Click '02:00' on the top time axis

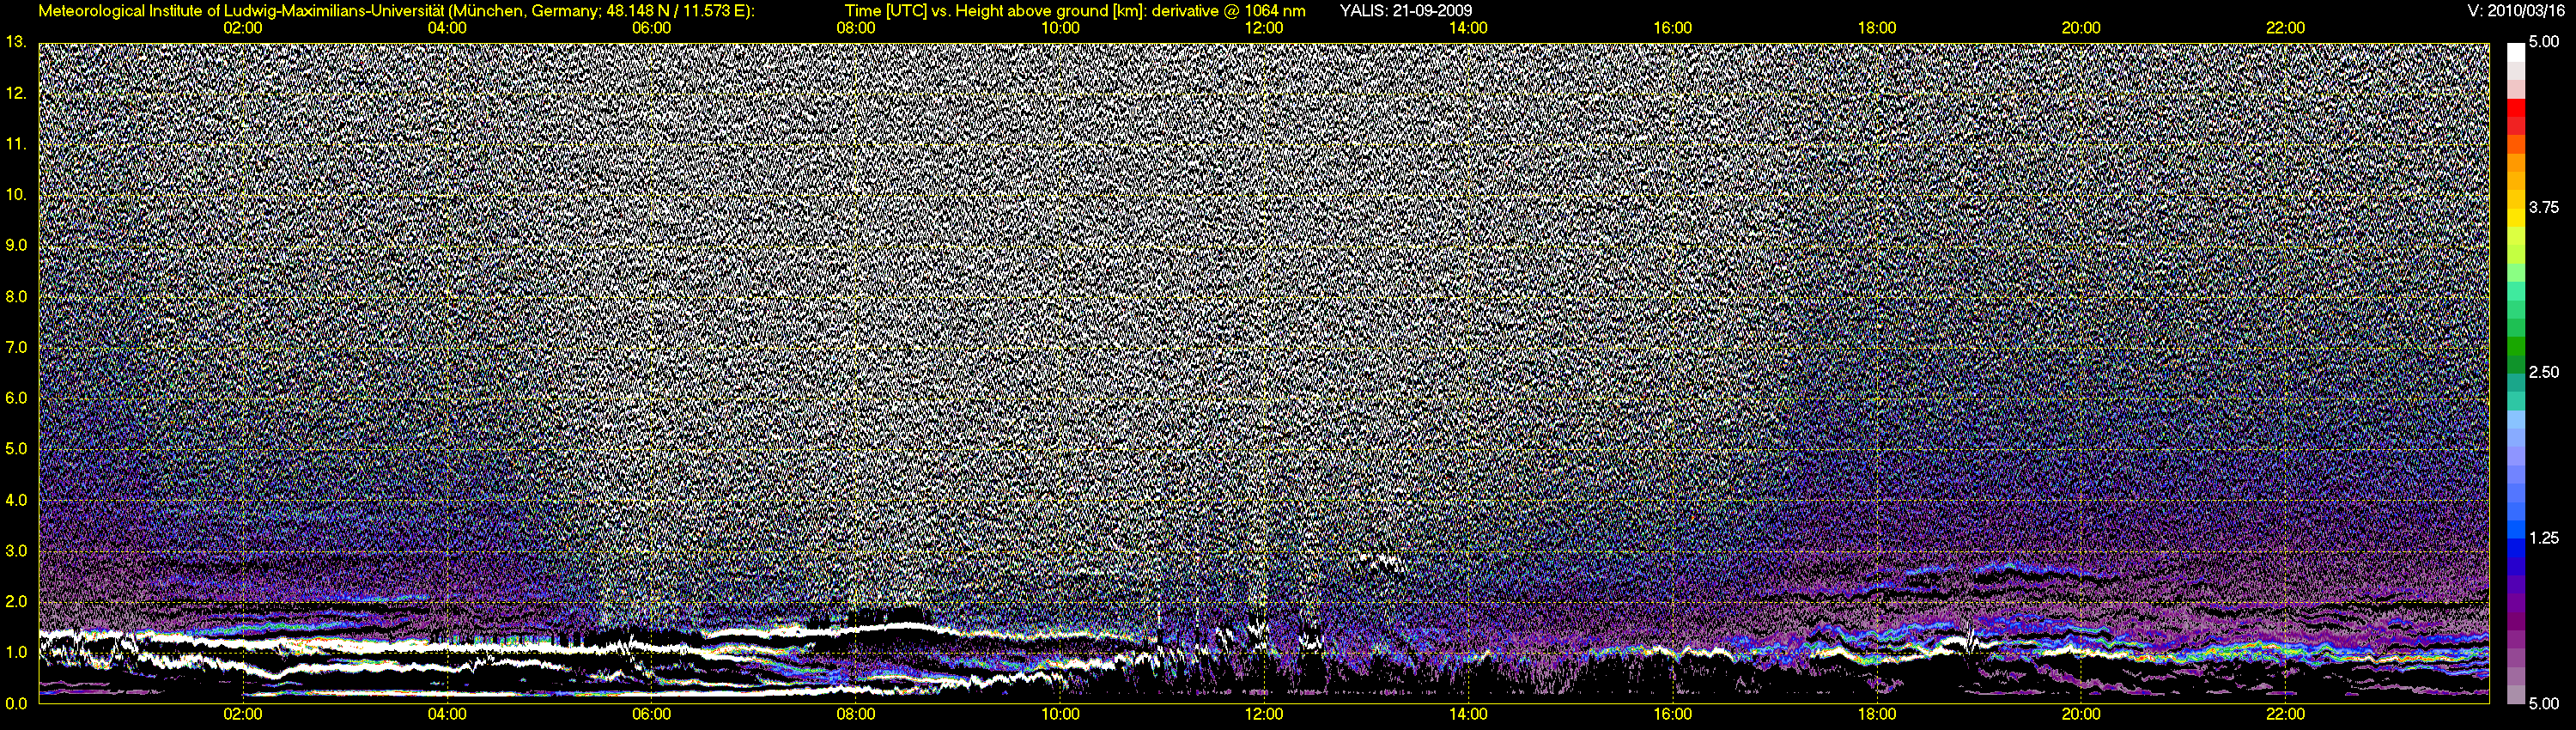tap(243, 28)
